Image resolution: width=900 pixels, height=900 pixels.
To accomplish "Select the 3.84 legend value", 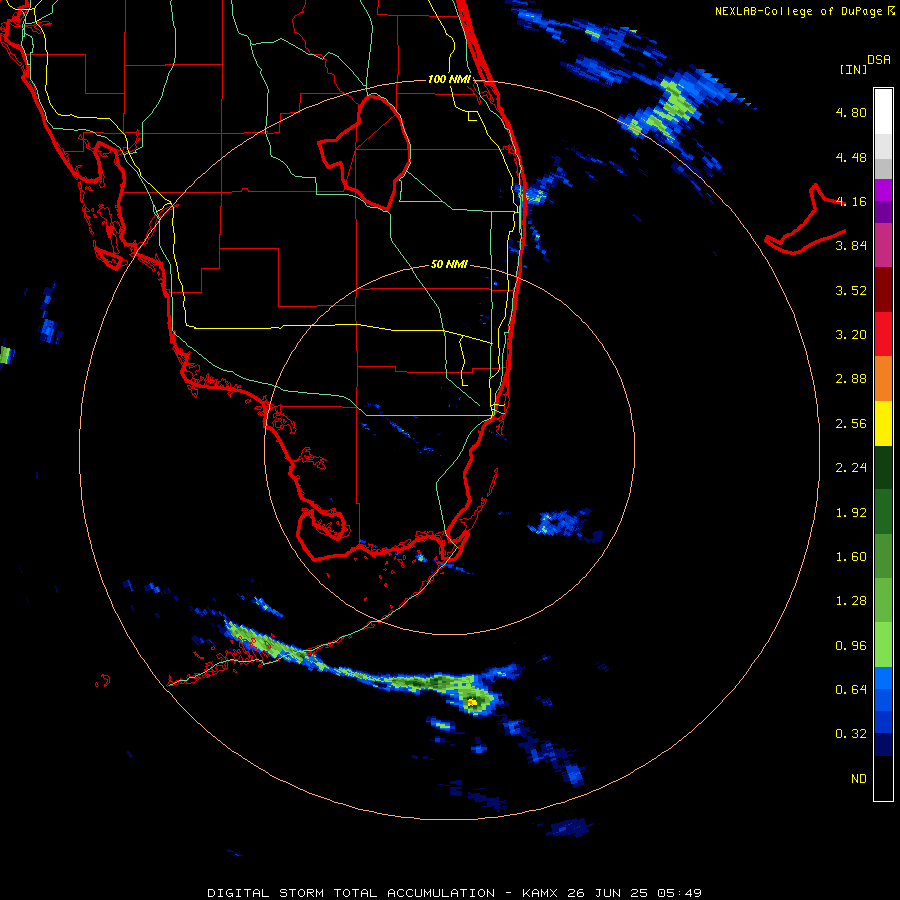I will tap(851, 246).
